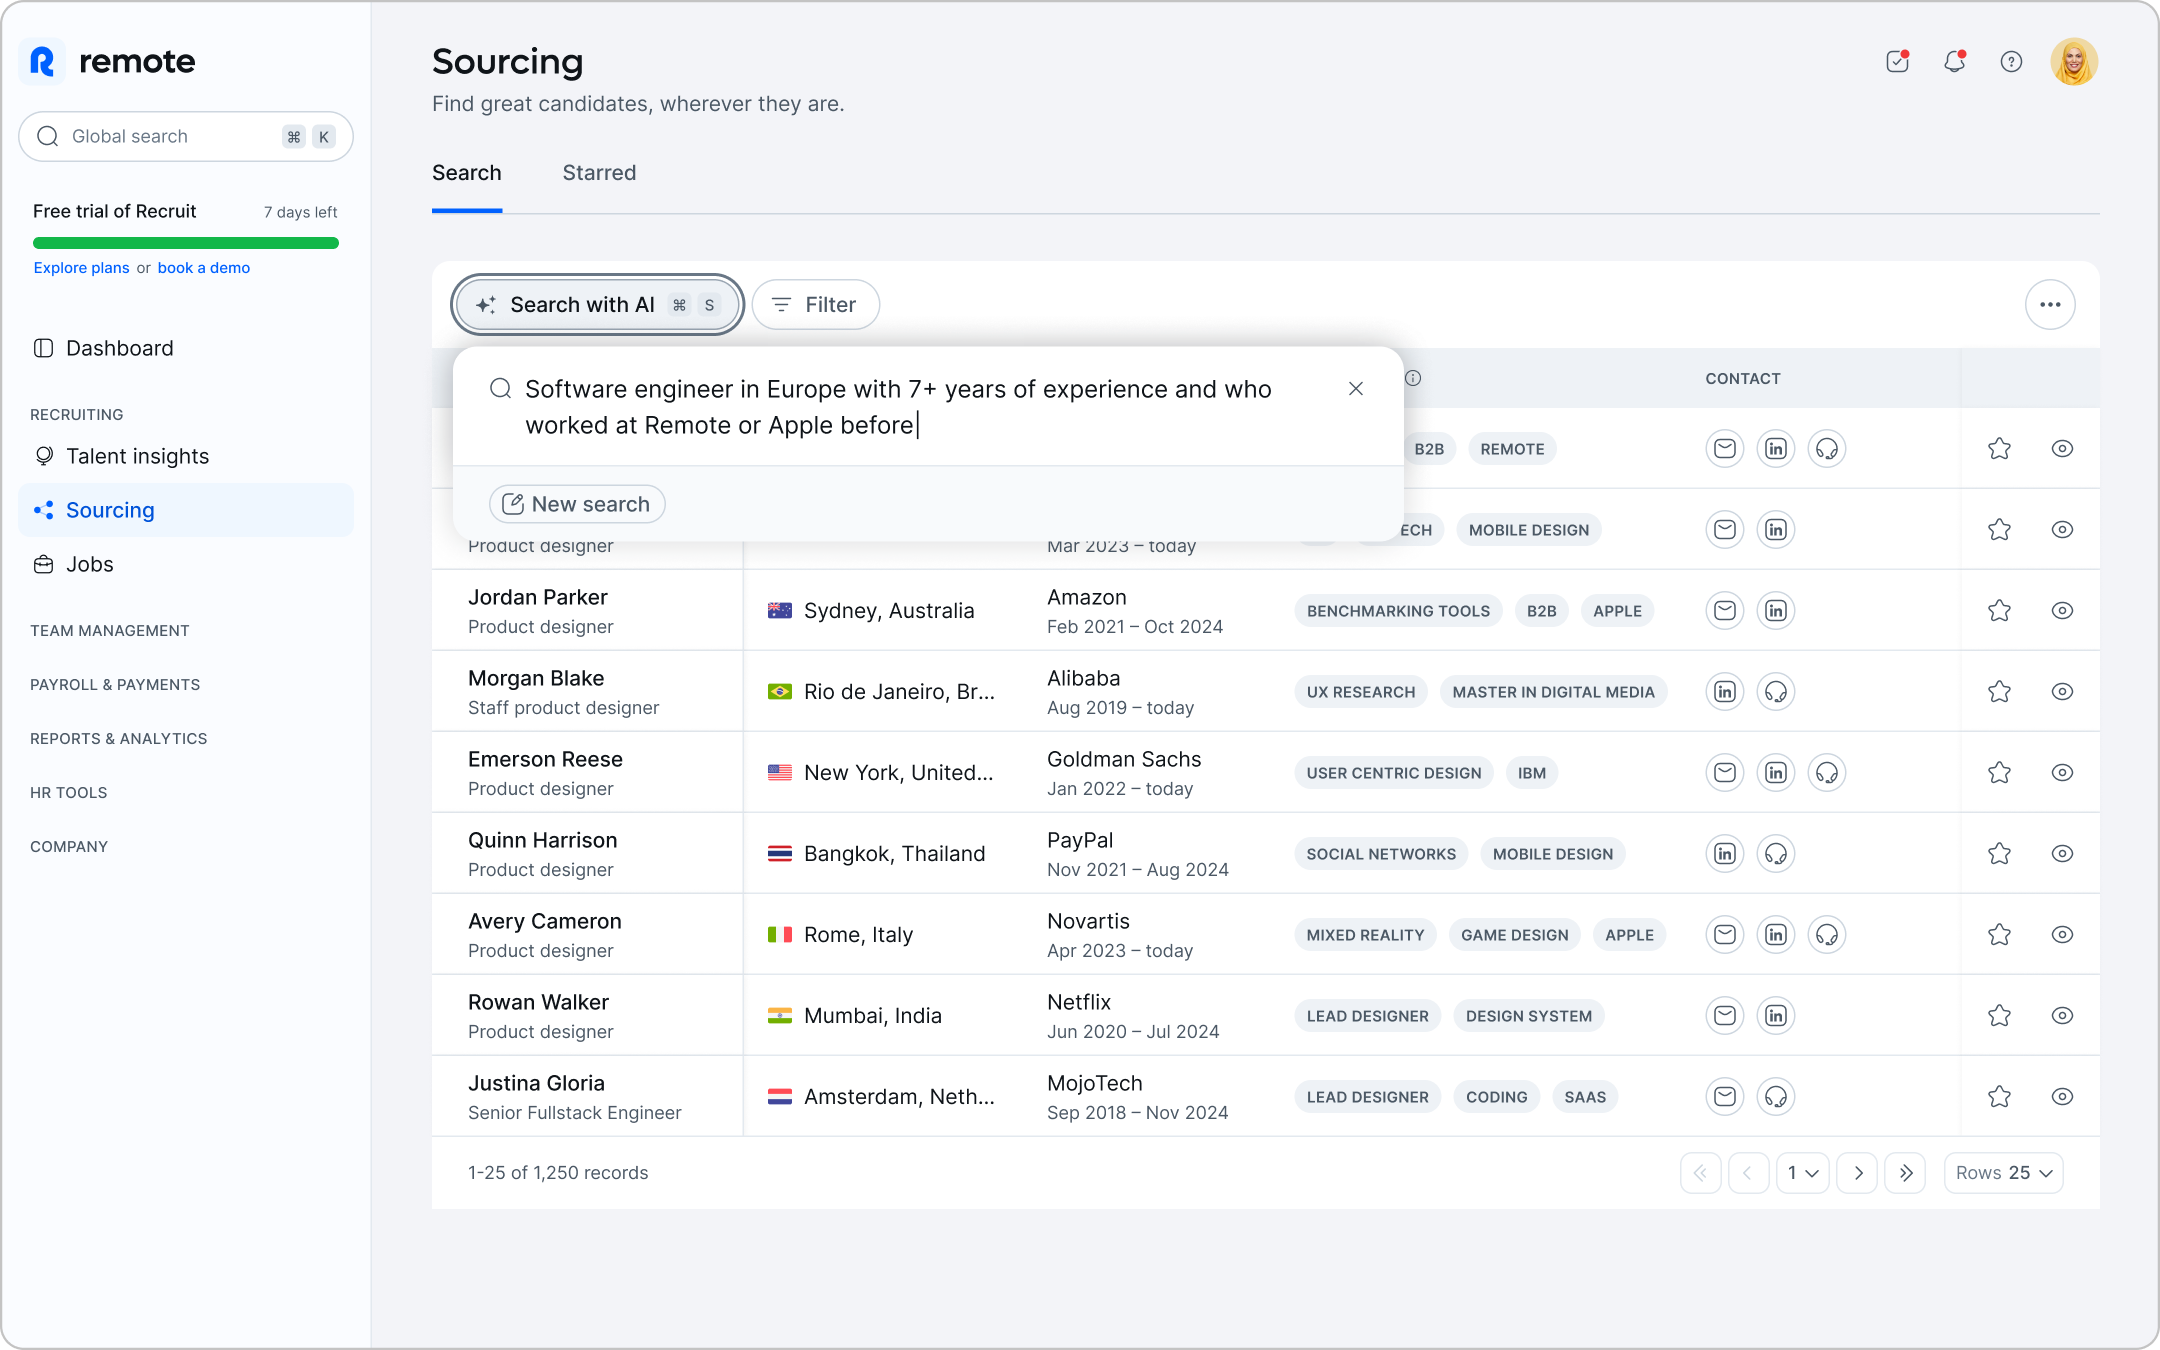Click the New search button

click(577, 504)
